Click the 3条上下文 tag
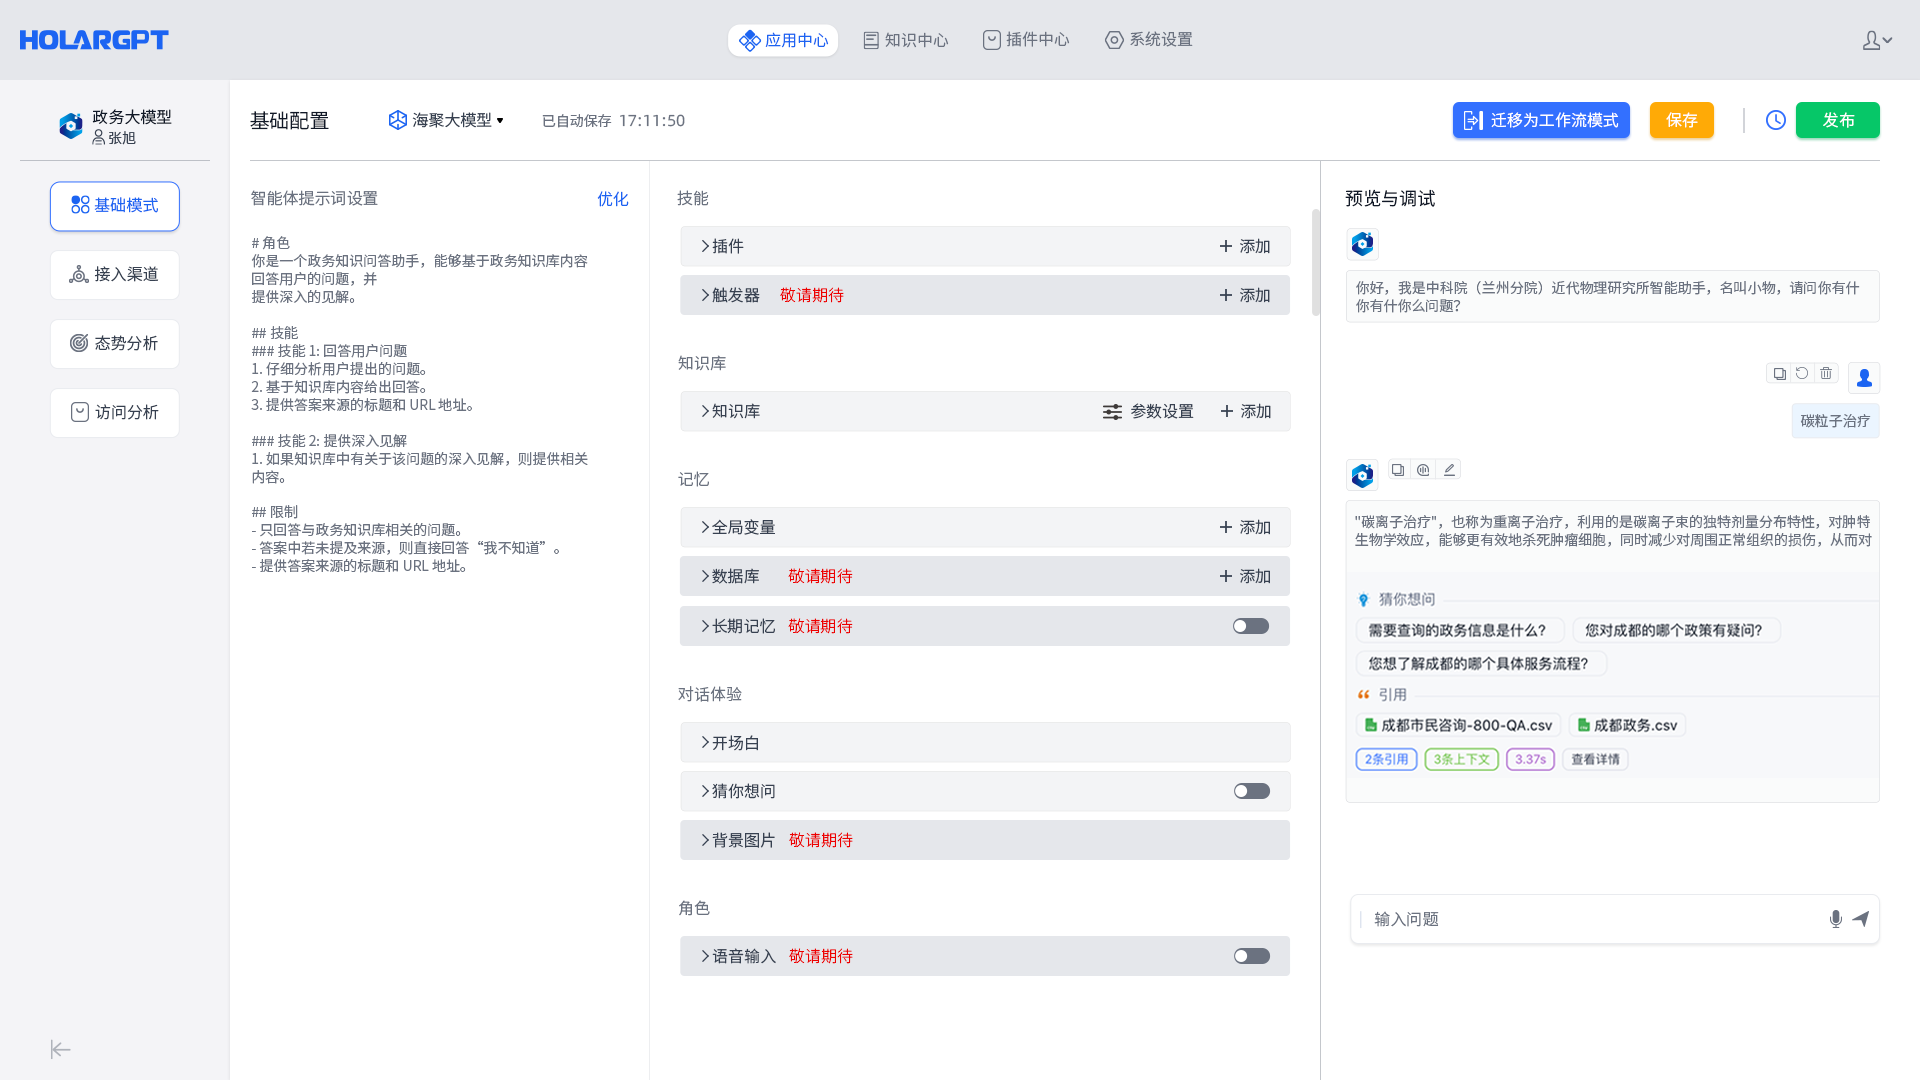The image size is (1920, 1080). pyautogui.click(x=1461, y=760)
